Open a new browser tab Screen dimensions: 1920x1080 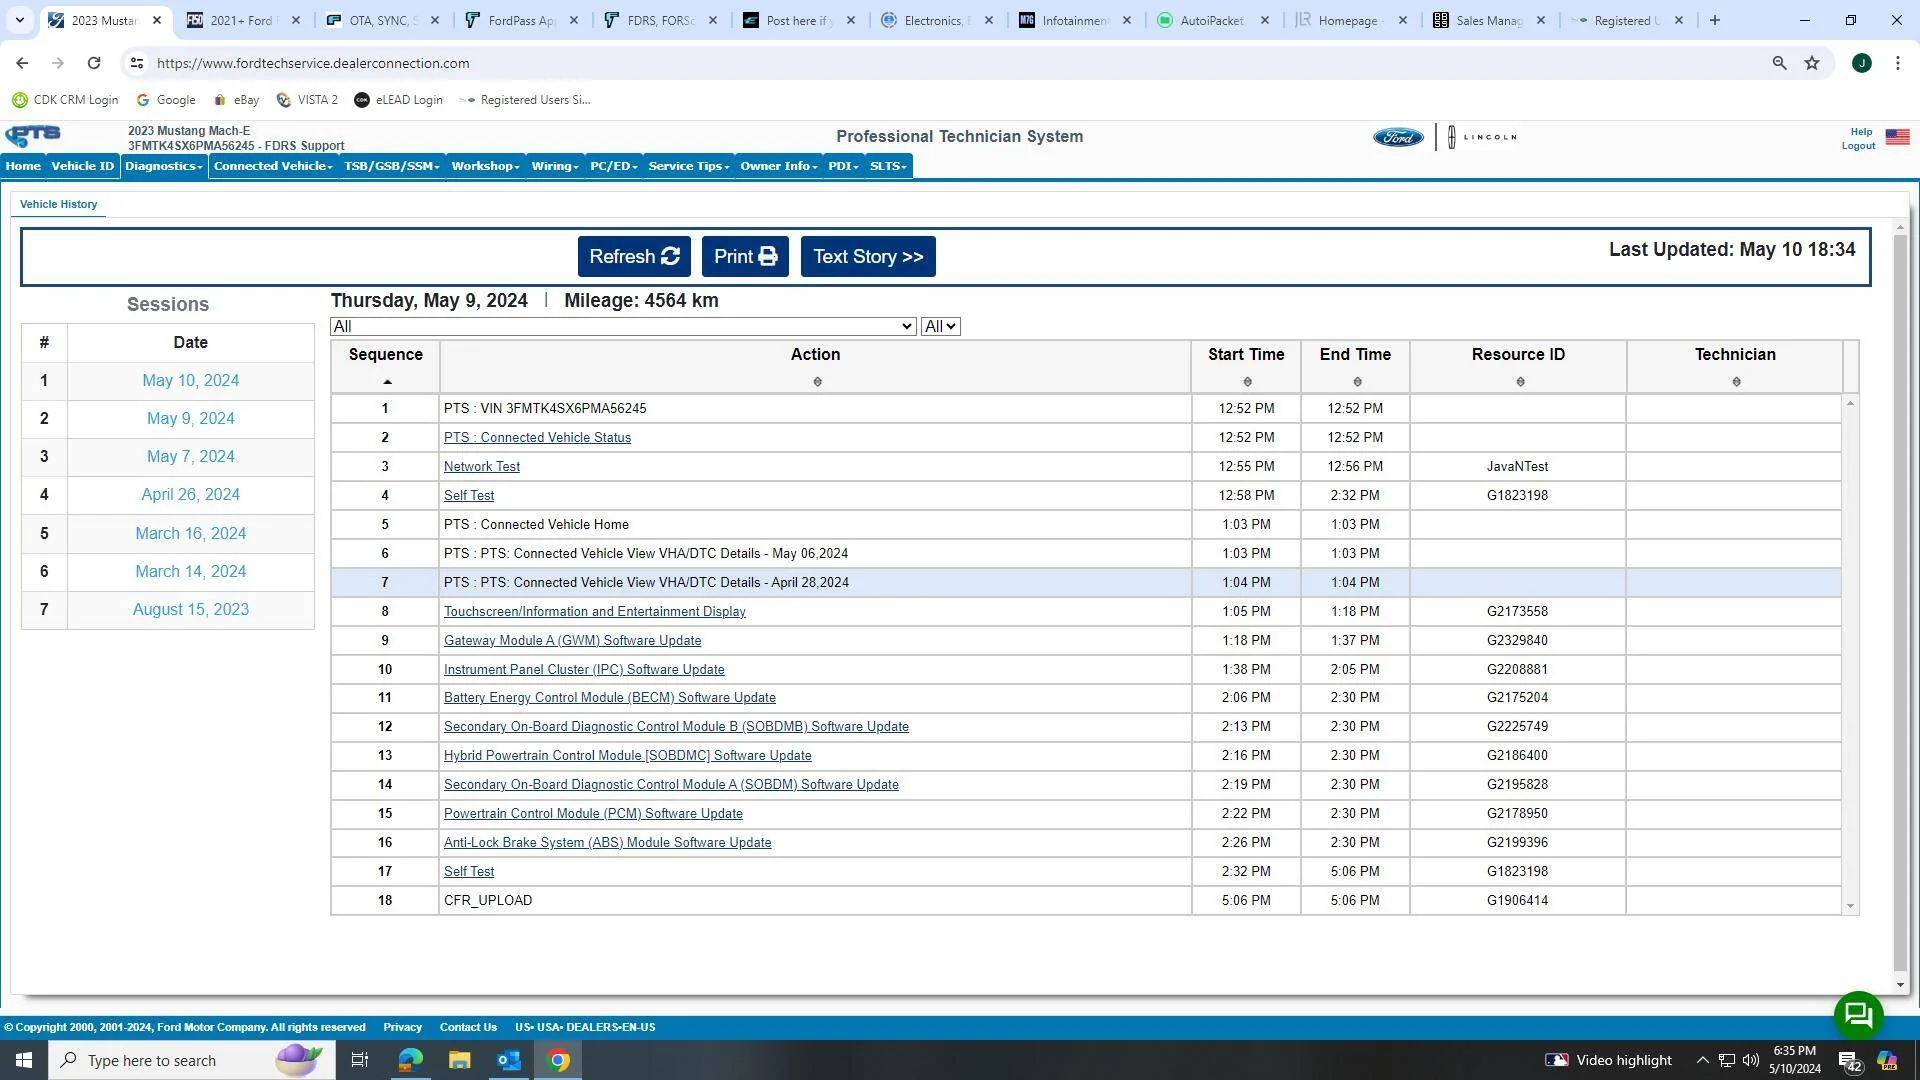point(1715,20)
